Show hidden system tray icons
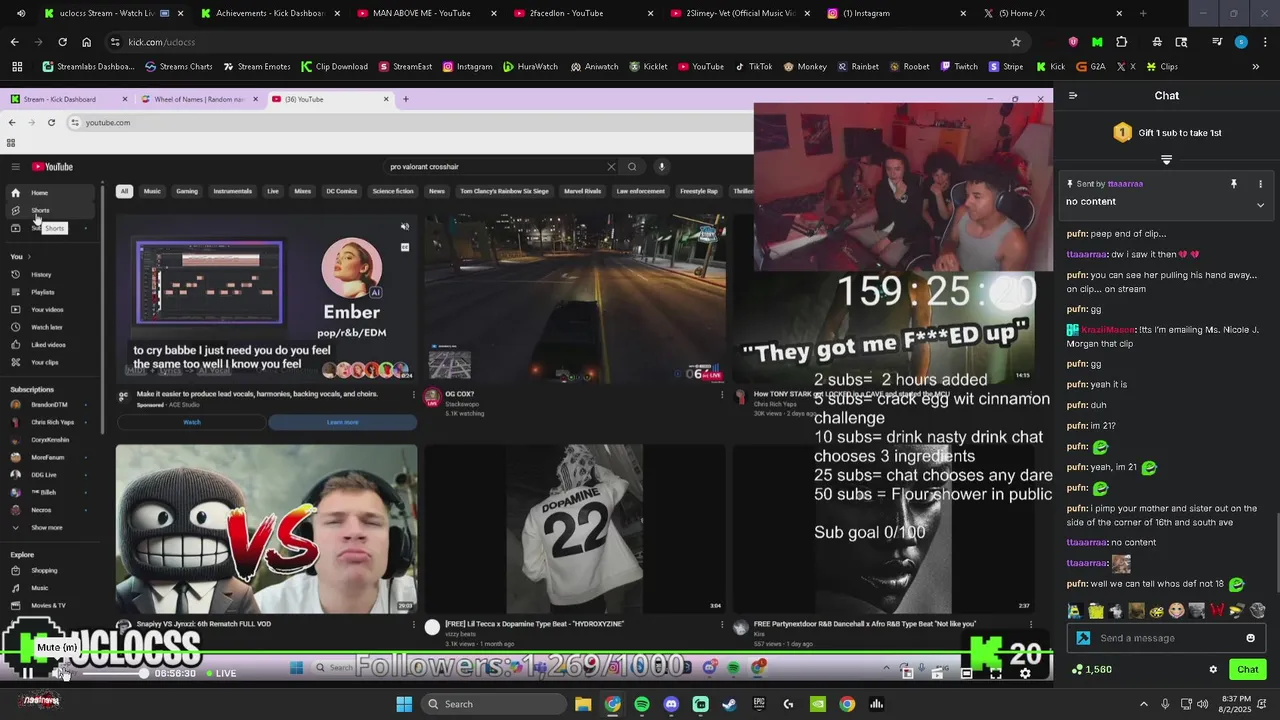The image size is (1280, 720). click(x=1144, y=704)
